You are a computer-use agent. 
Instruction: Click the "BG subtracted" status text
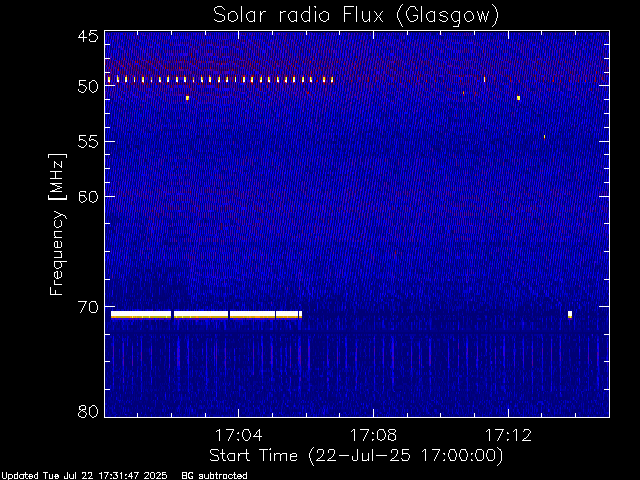[215, 476]
